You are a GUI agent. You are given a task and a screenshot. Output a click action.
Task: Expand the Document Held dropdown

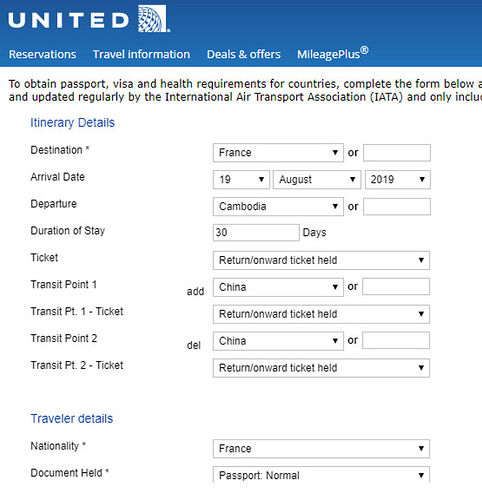pos(321,475)
